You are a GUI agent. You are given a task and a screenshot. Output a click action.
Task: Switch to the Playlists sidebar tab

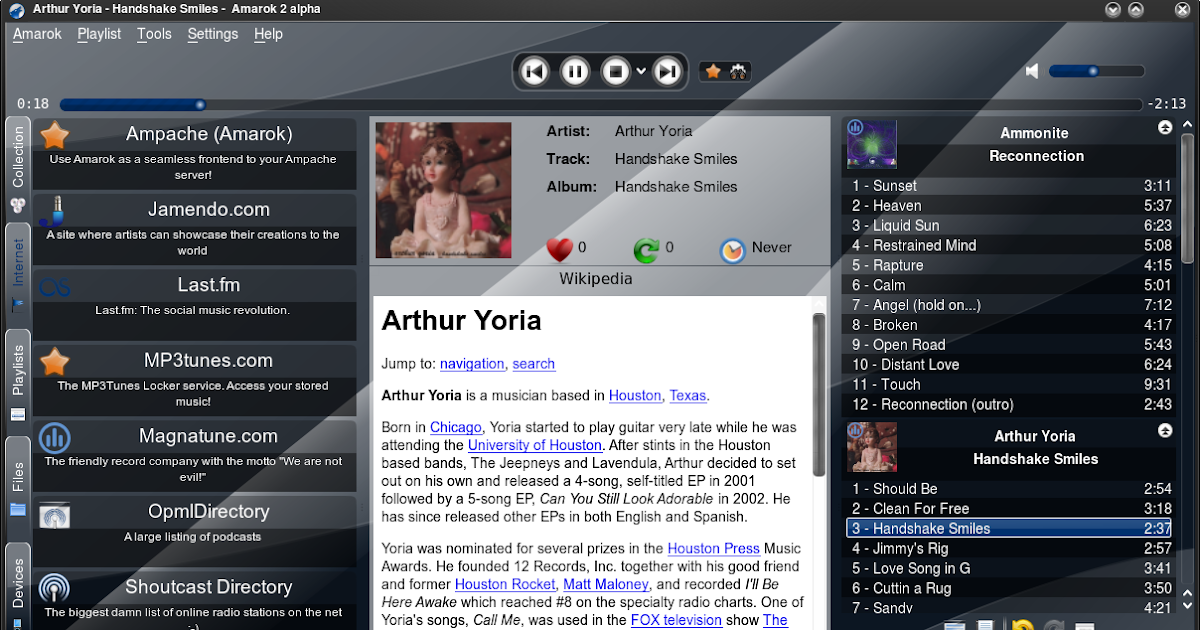point(18,380)
